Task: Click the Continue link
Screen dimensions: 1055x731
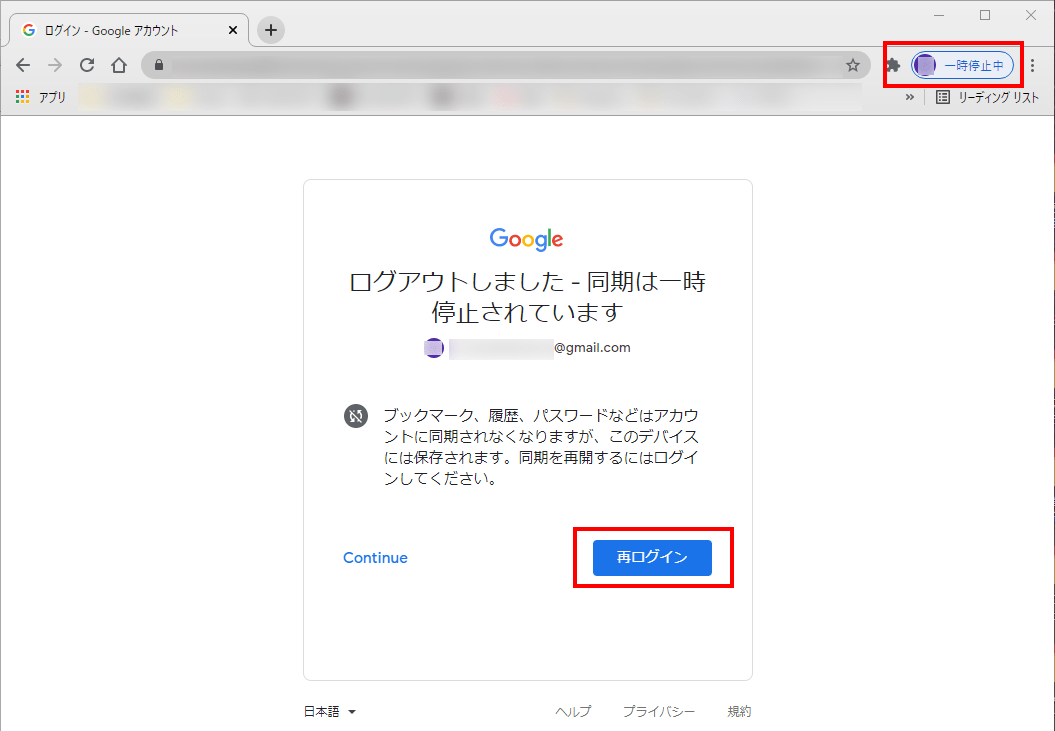Action: coord(375,557)
